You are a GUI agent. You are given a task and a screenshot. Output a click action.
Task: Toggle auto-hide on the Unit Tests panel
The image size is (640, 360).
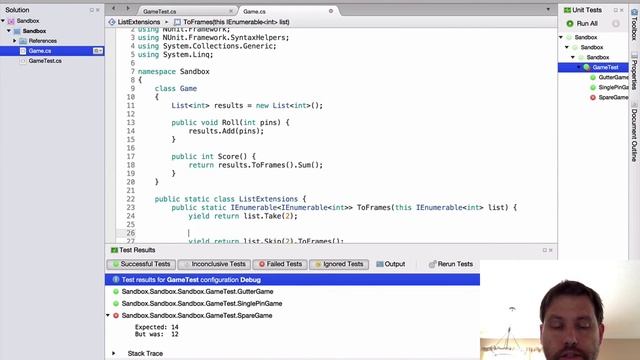[x=616, y=10]
